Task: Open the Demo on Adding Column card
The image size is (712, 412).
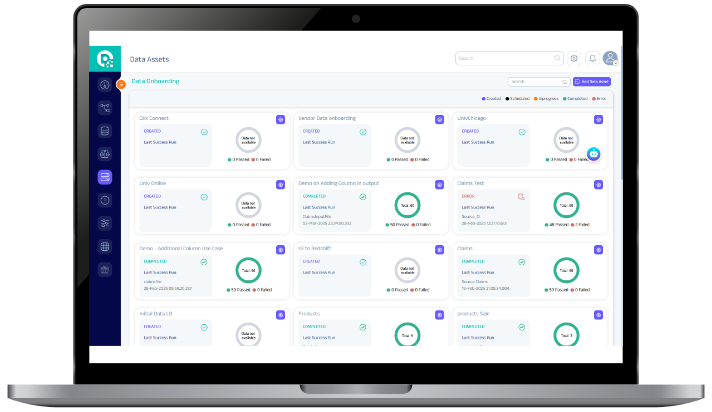Action: (x=341, y=184)
